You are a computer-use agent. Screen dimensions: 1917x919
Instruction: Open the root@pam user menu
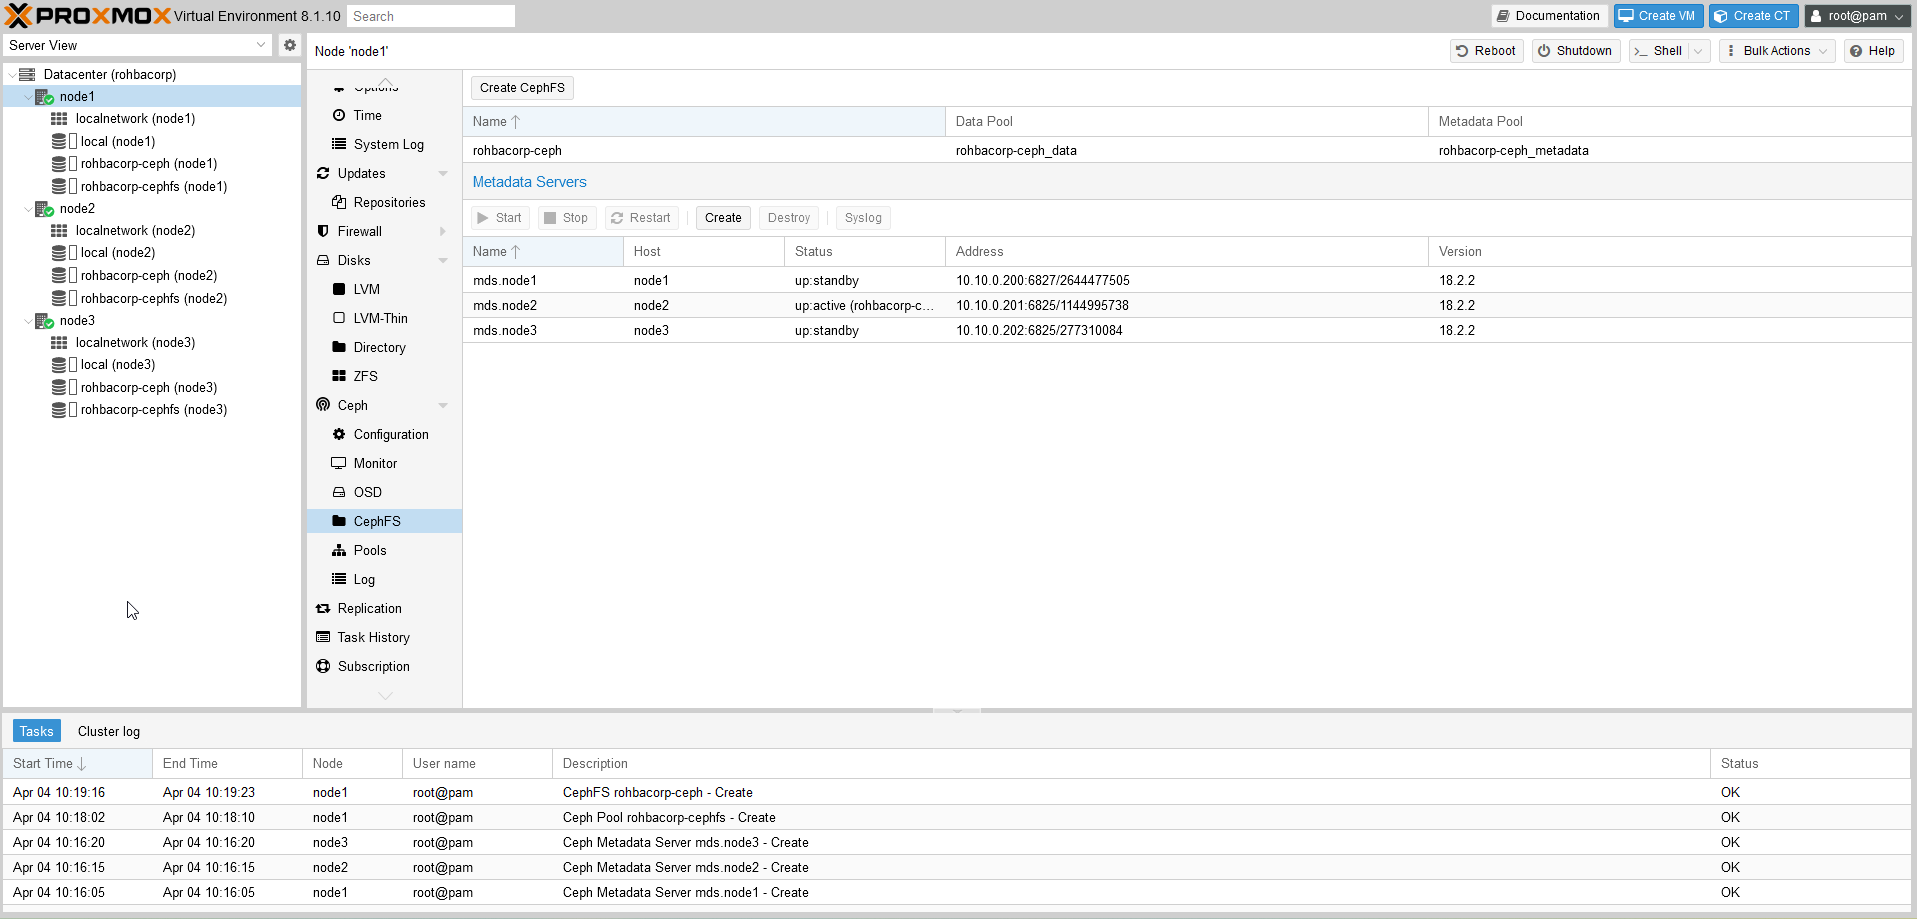click(x=1857, y=16)
